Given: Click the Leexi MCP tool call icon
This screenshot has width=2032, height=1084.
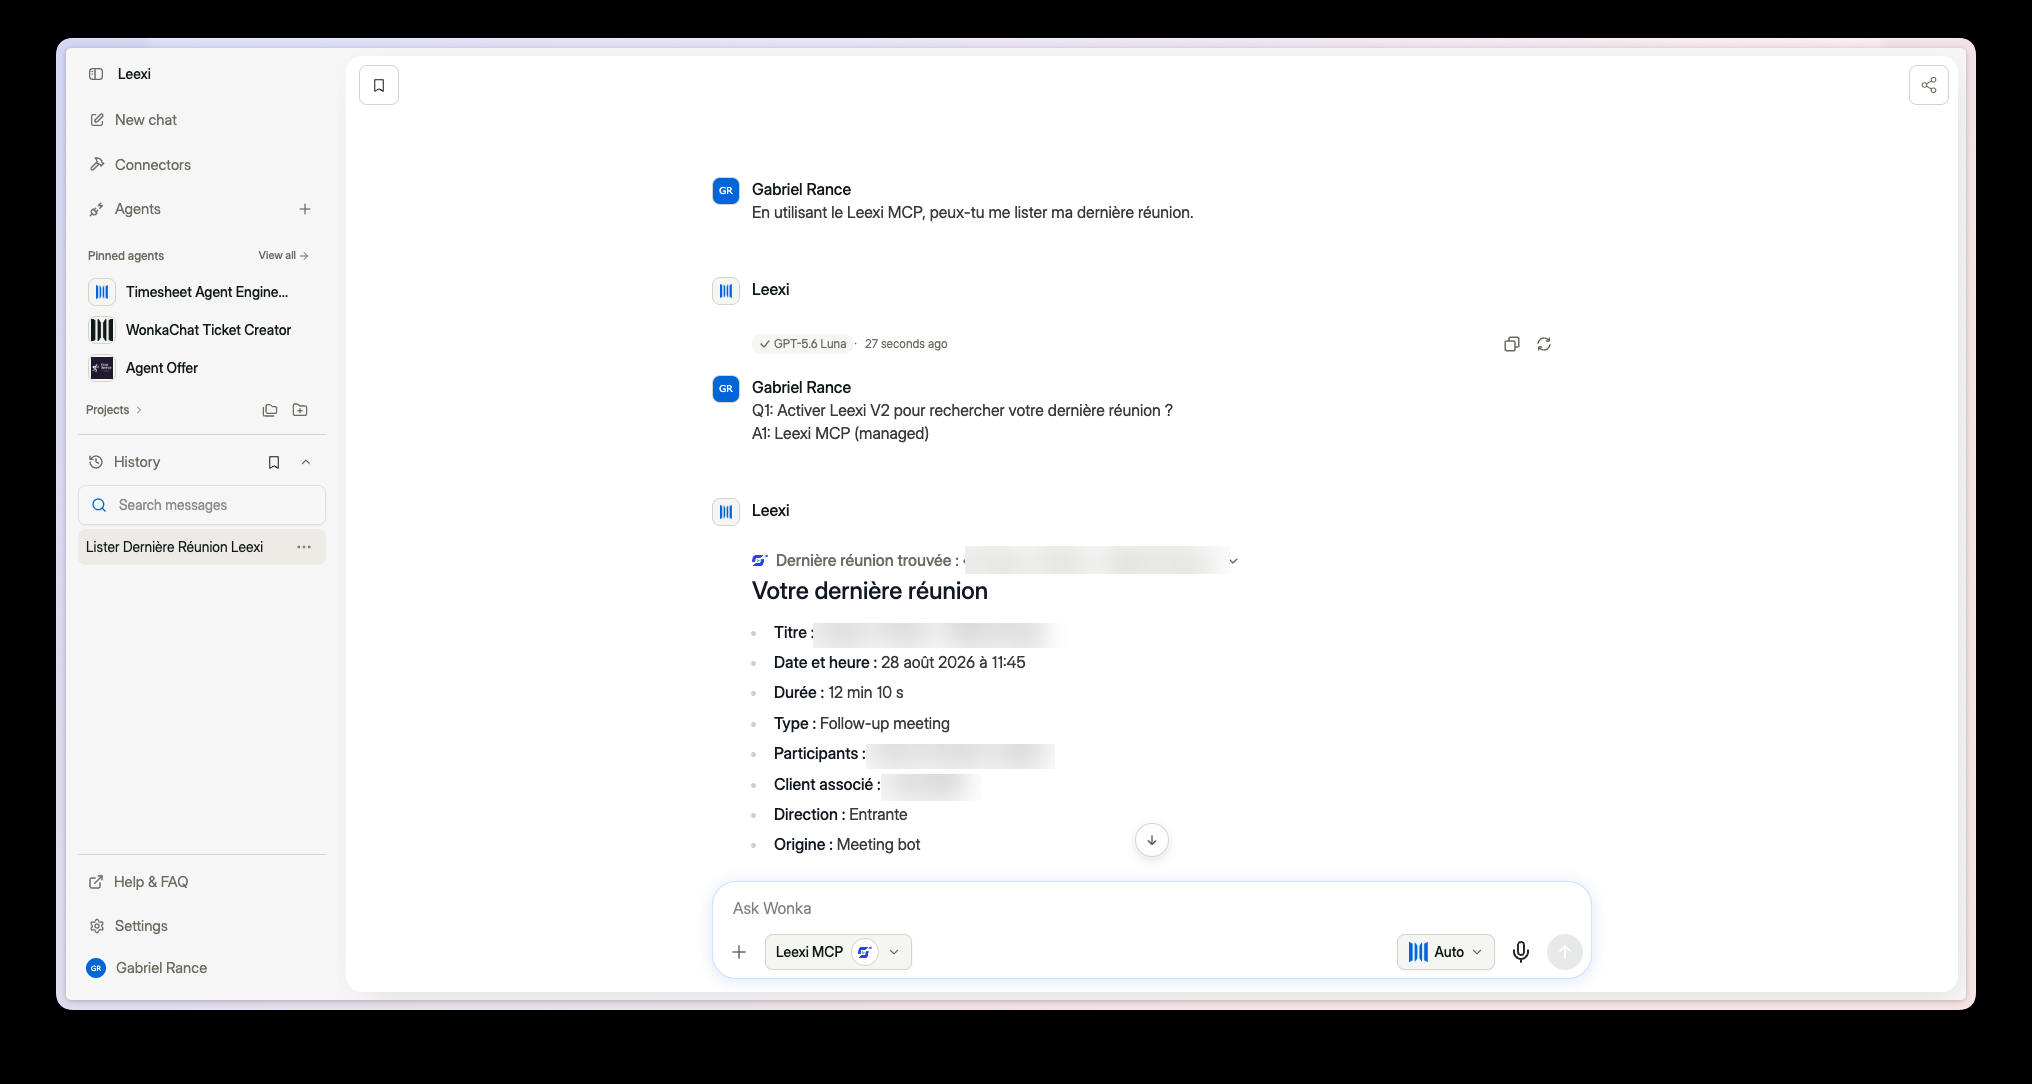Looking at the screenshot, I should tap(760, 561).
